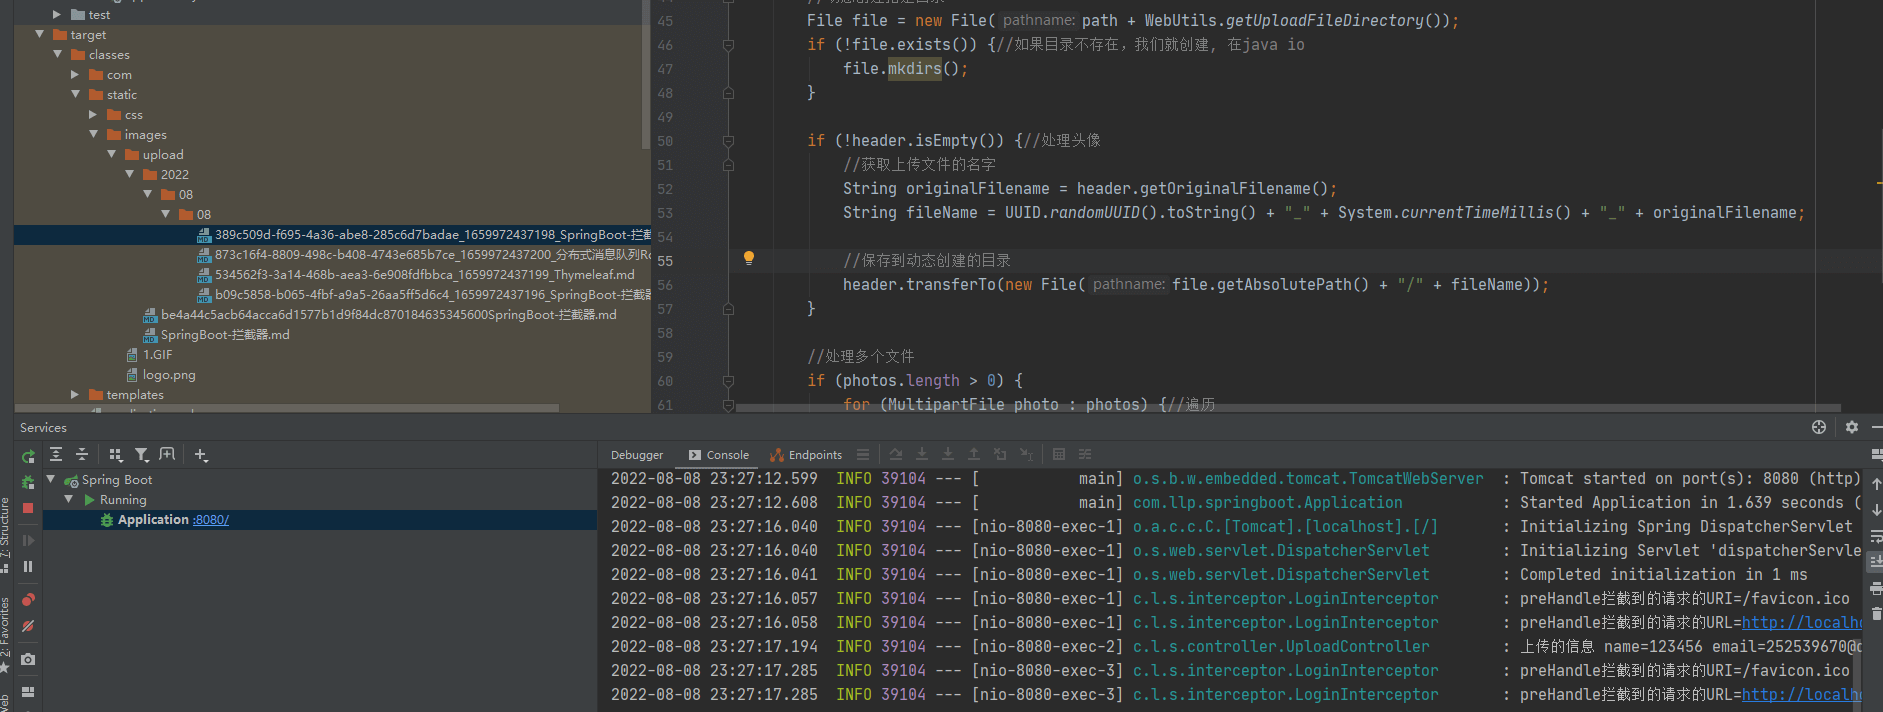
Task: Open the Add Service plus dropdown
Action: point(201,455)
